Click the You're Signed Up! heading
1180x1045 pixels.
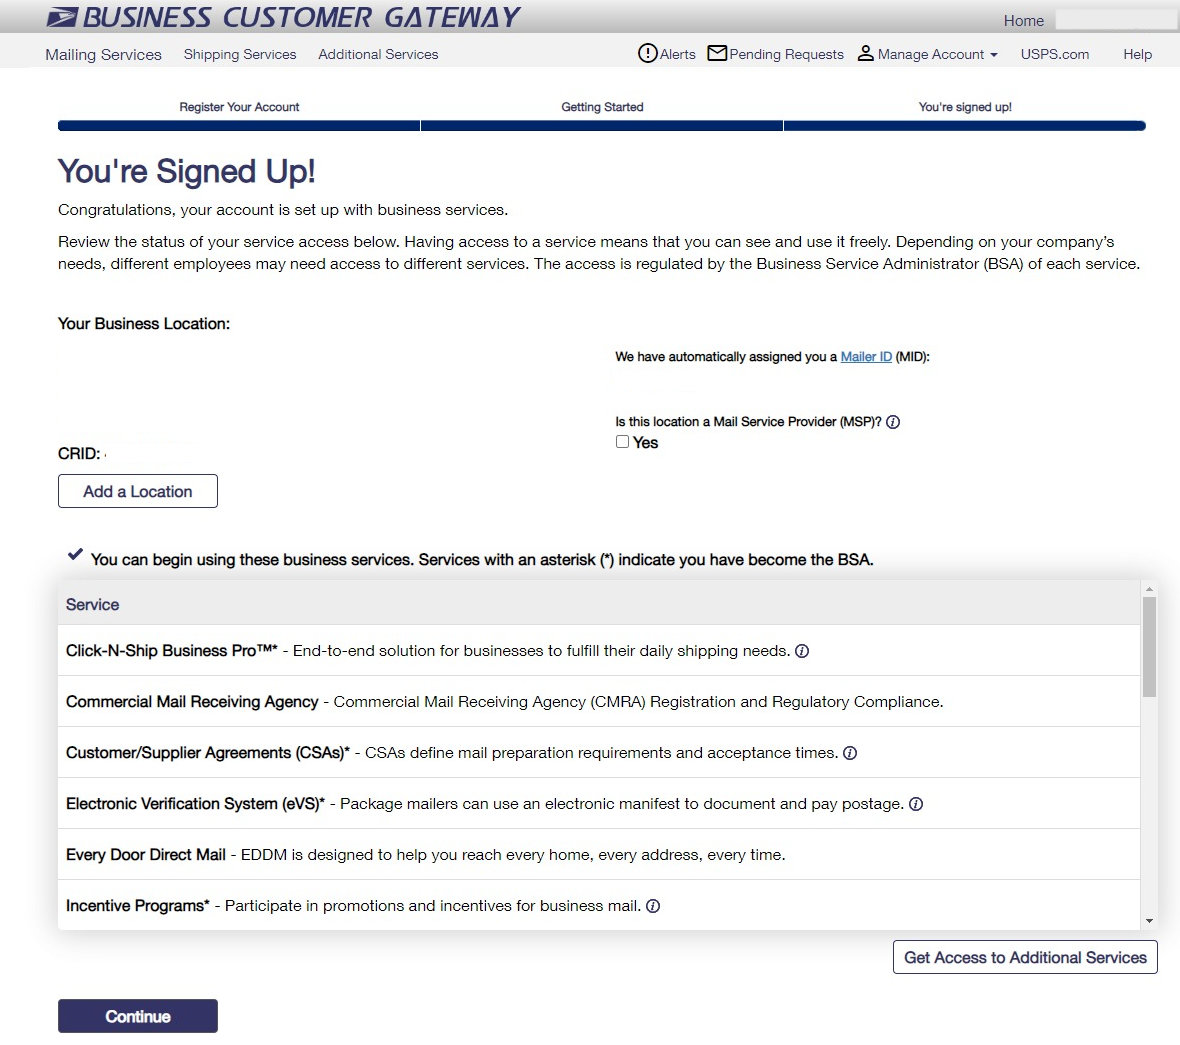[x=187, y=172]
